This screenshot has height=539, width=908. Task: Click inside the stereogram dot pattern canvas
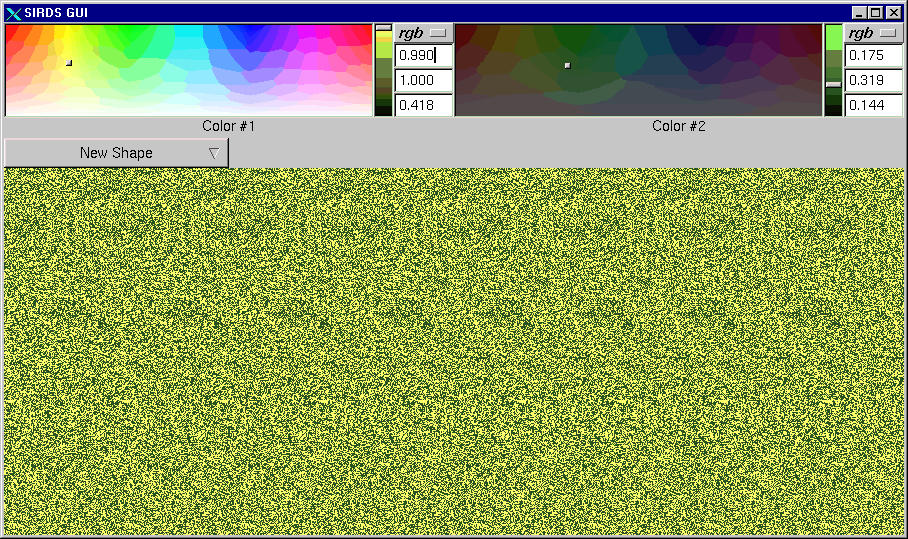454,350
